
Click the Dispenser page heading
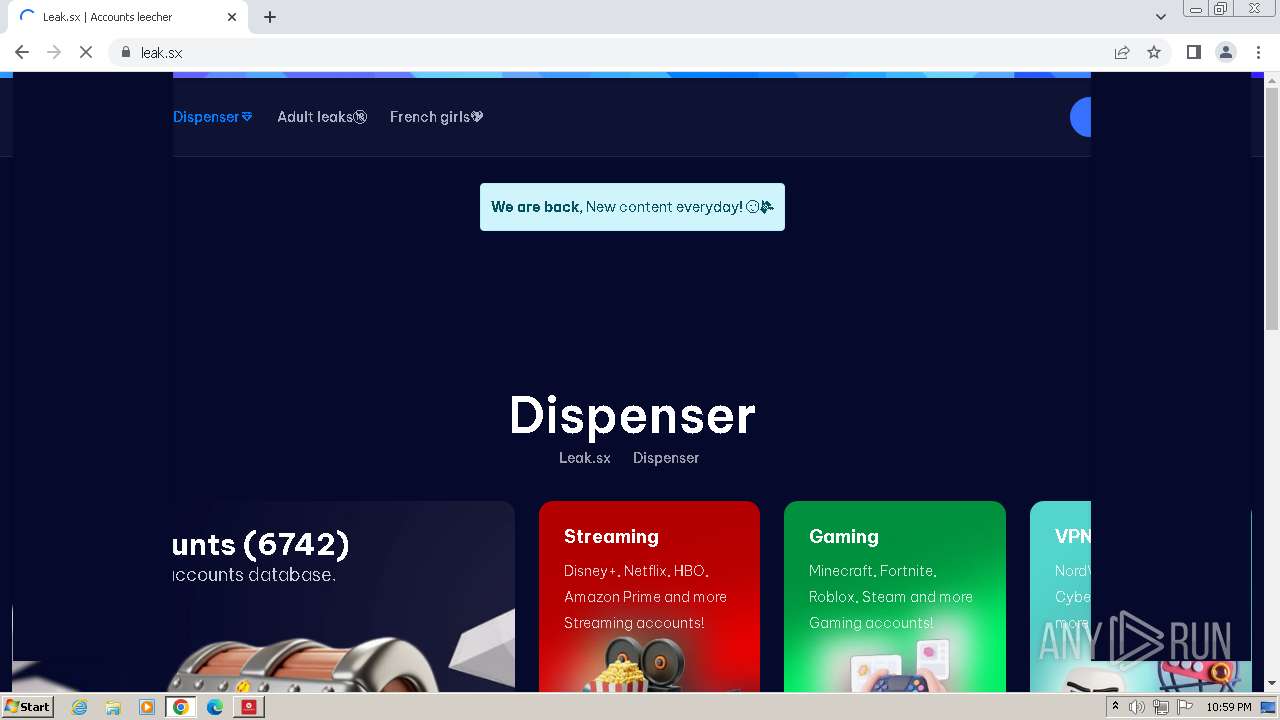[632, 415]
